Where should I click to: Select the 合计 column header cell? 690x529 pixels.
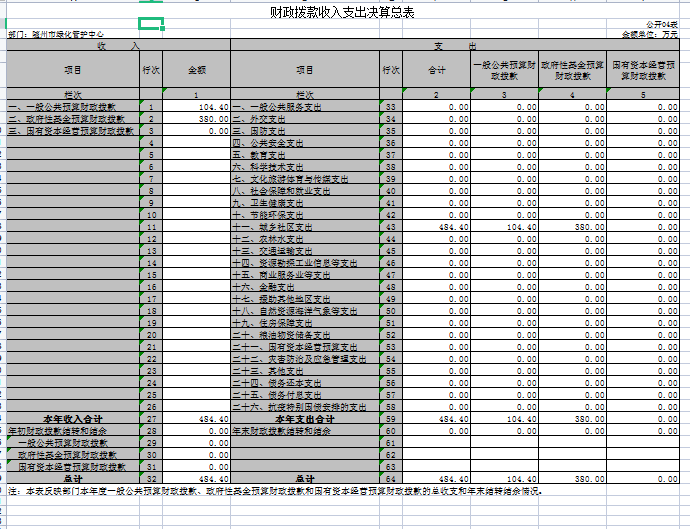pos(437,70)
